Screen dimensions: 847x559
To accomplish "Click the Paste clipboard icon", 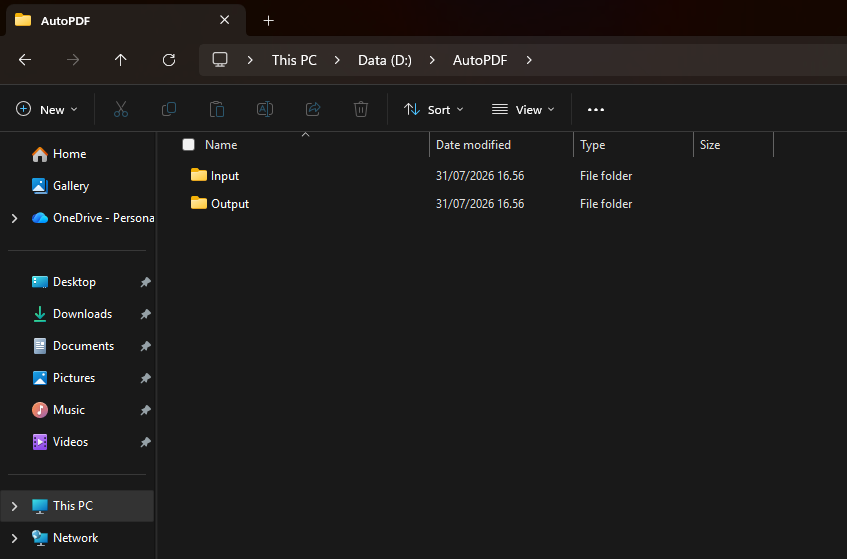I will point(217,110).
